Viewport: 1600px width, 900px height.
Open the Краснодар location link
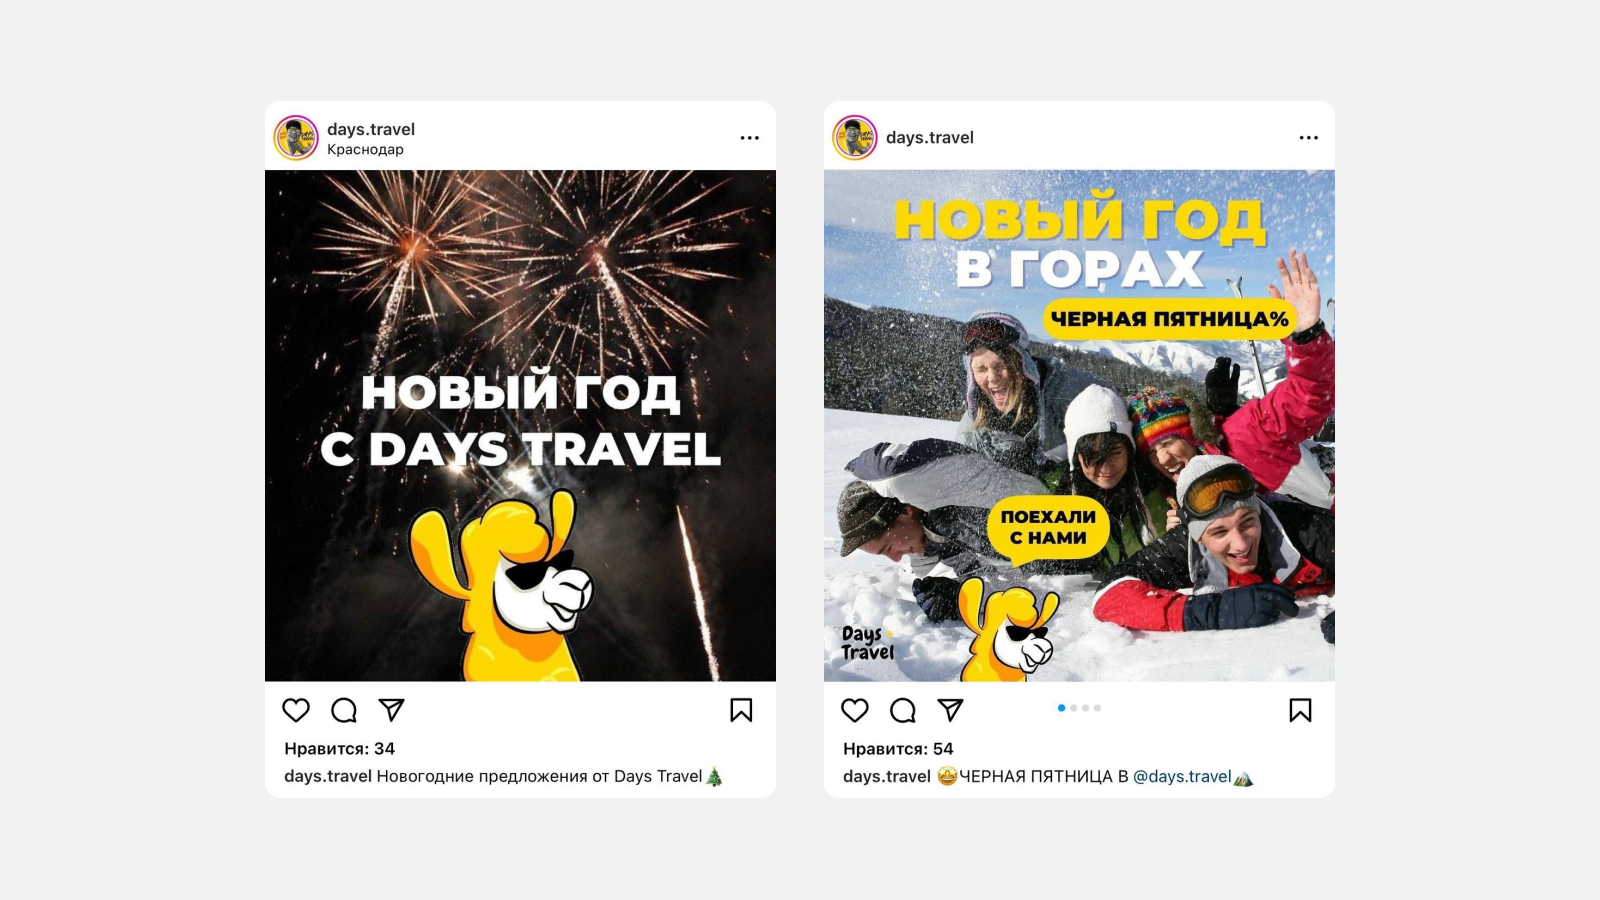[x=365, y=150]
